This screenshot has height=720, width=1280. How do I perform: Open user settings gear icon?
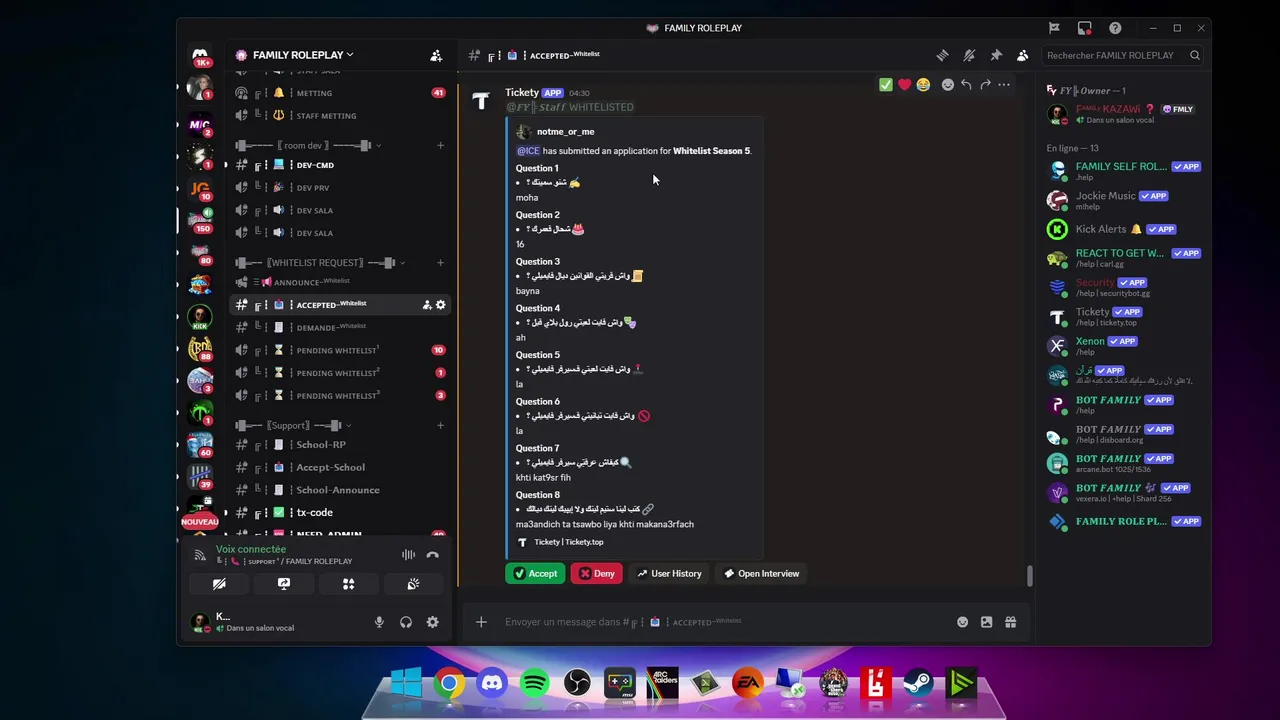coord(433,622)
